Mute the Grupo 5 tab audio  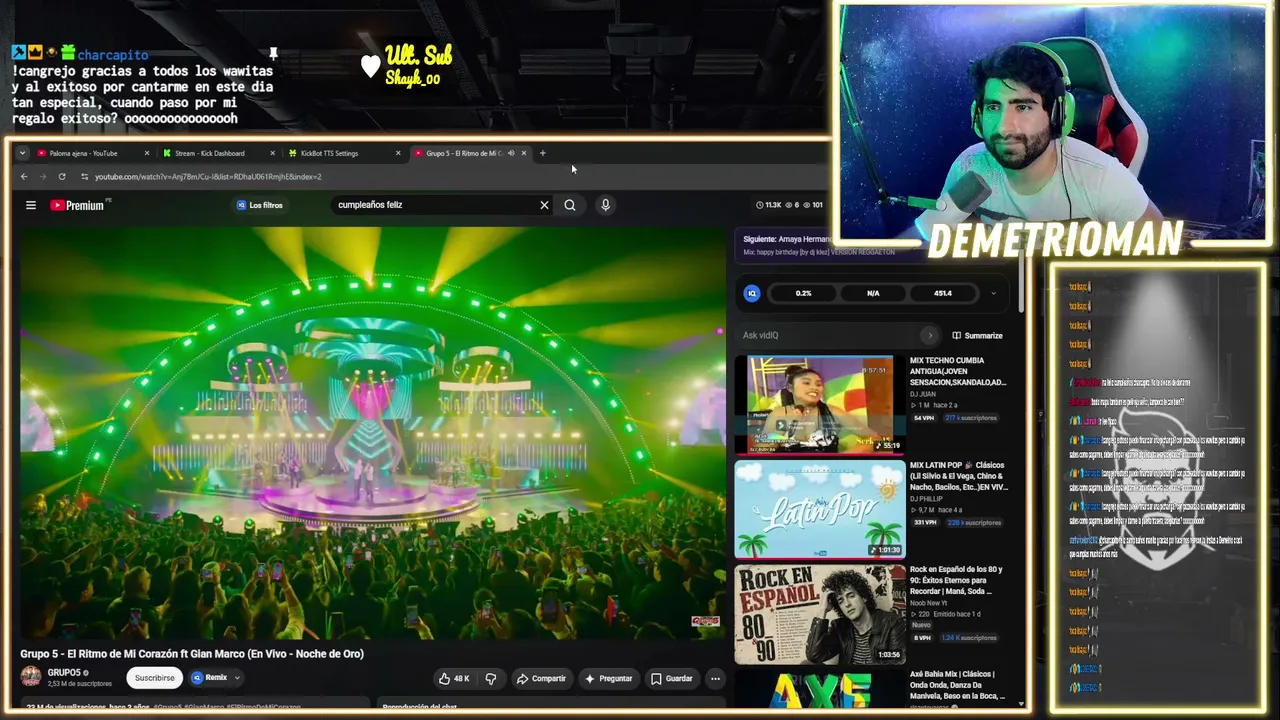(x=511, y=153)
